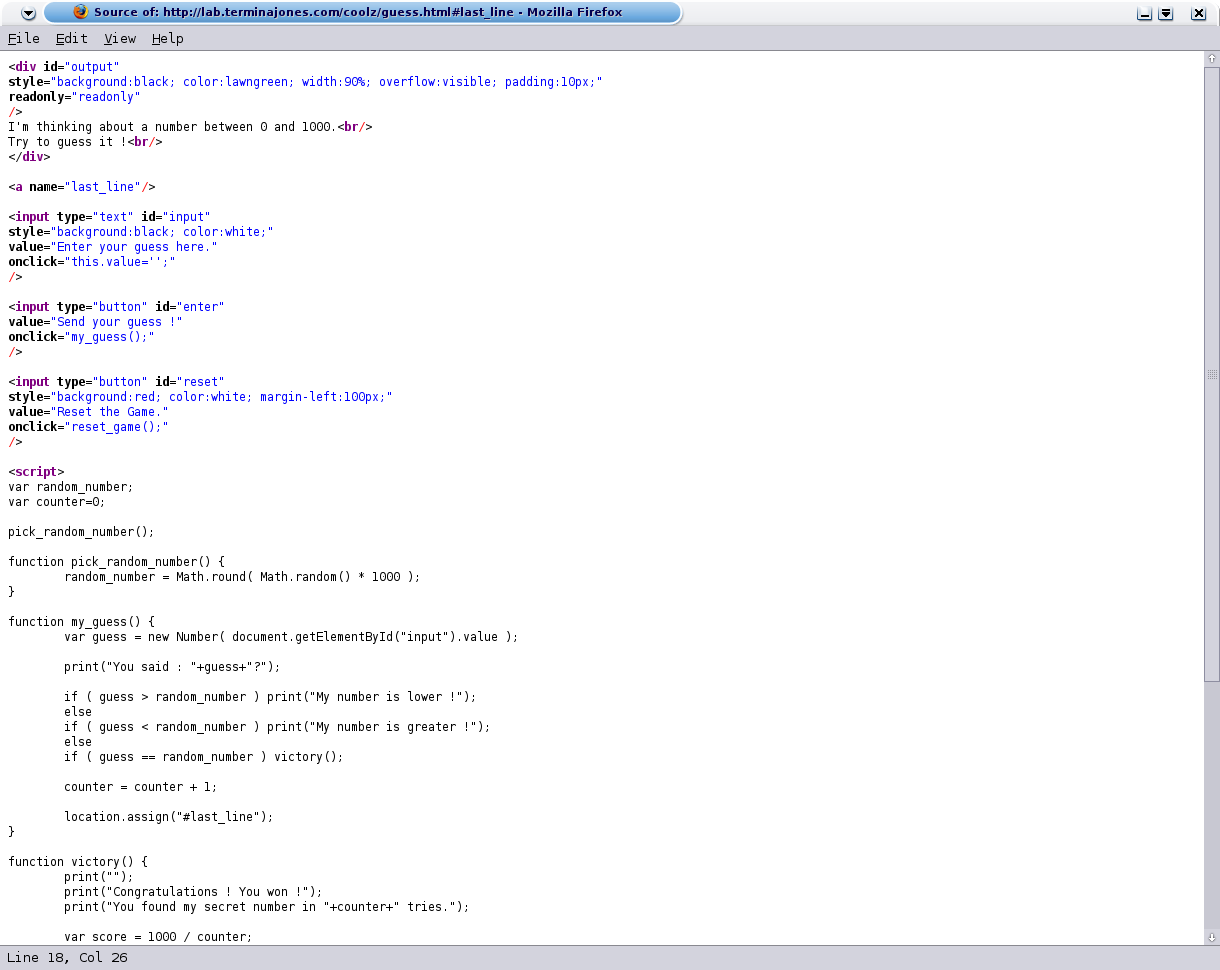Click the window shade button beside minimize
Image resolution: width=1220 pixels, height=970 pixels.
pos(1166,13)
